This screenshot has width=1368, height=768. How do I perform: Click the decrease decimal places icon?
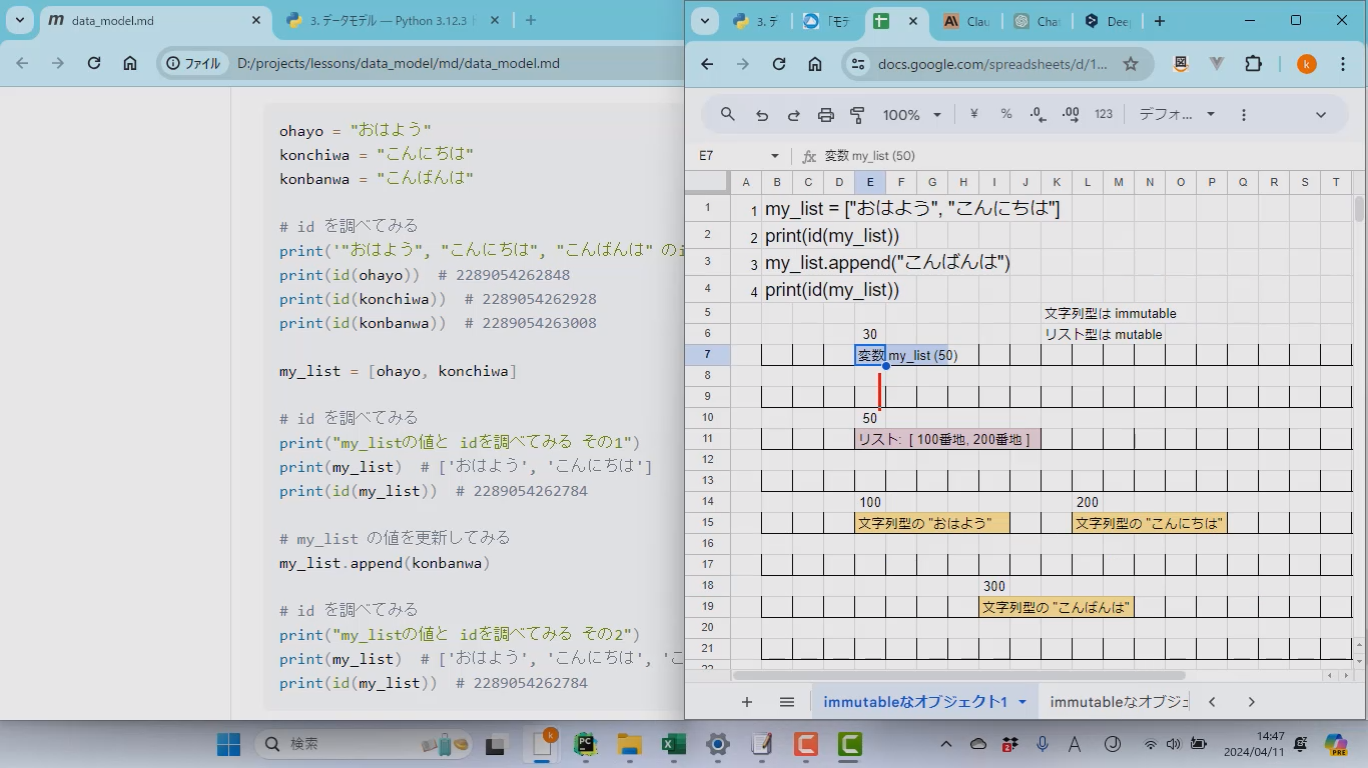click(x=1038, y=114)
